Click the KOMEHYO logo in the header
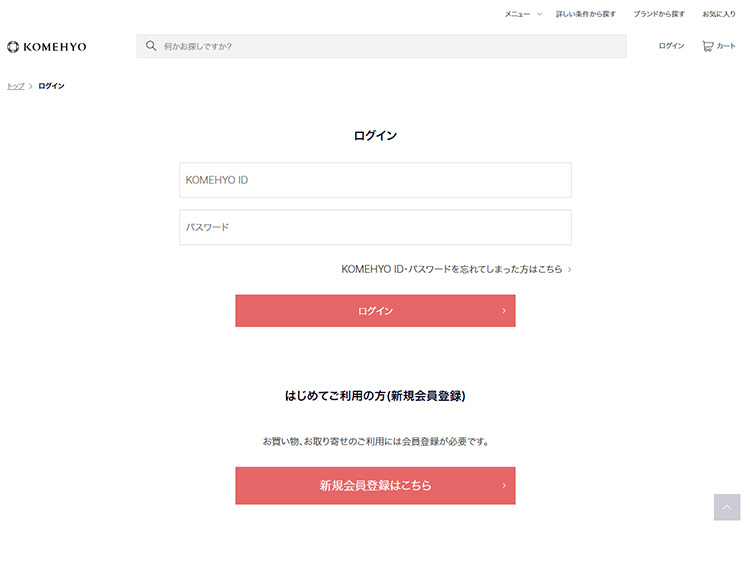The height and width of the screenshot is (563, 750). click(x=47, y=47)
